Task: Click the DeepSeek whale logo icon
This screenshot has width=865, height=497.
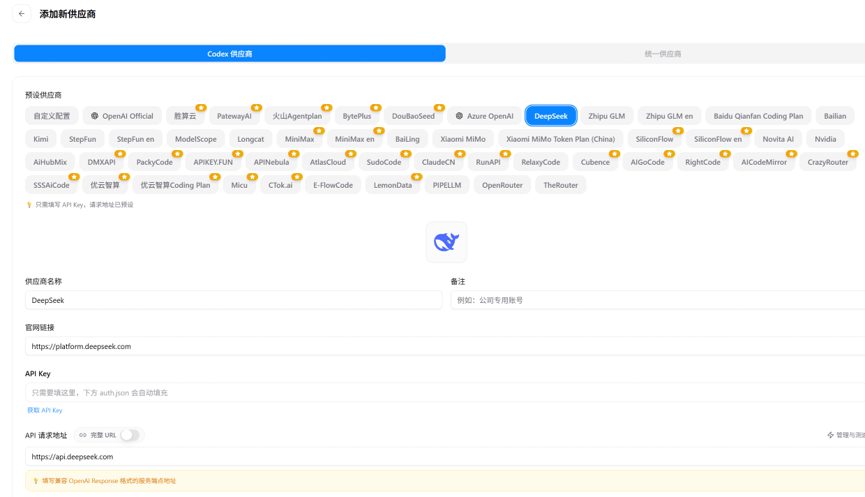Action: [446, 242]
